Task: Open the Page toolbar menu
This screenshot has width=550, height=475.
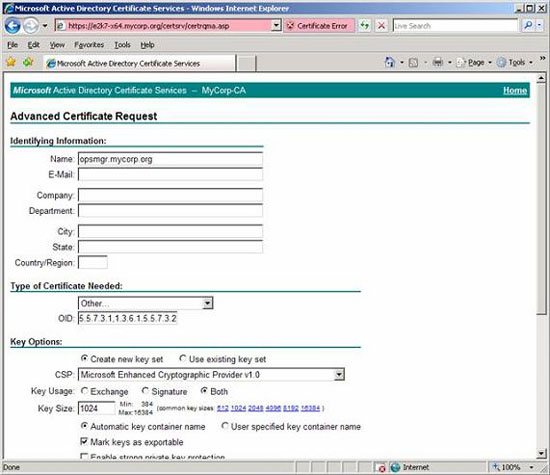Action: click(474, 63)
